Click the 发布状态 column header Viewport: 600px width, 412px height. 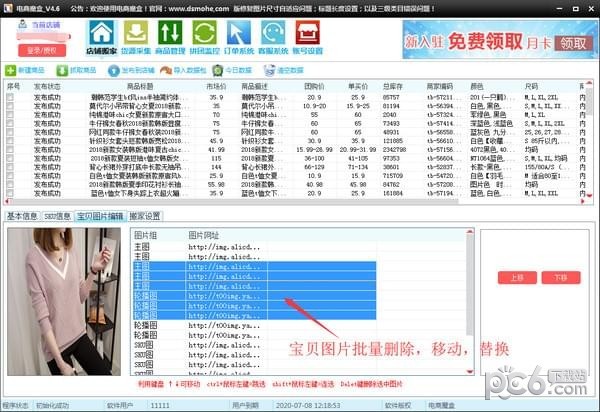click(47, 86)
